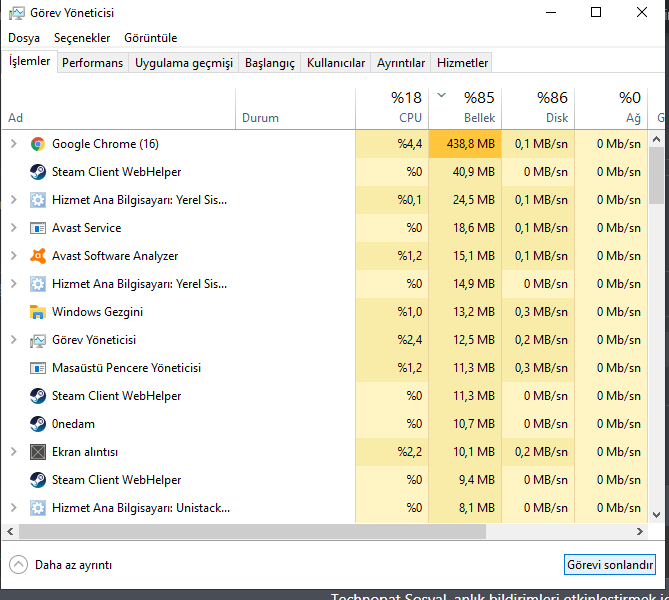The width and height of the screenshot is (669, 600).
Task: Click the vertical scrollbar up arrow
Action: [x=657, y=139]
